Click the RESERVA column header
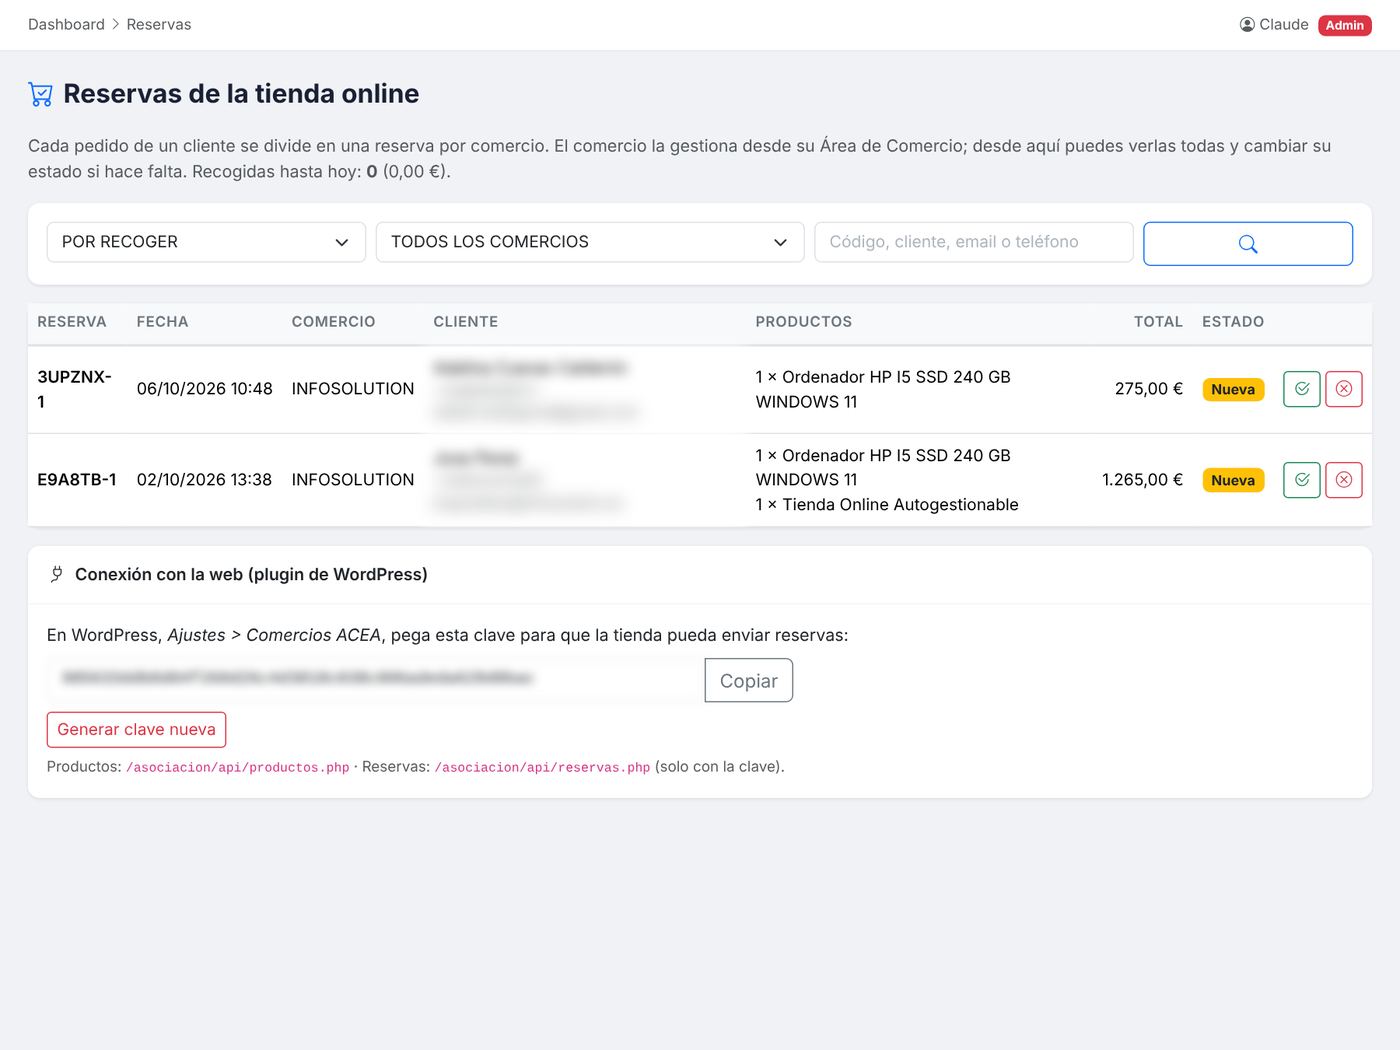1400x1050 pixels. 72,322
